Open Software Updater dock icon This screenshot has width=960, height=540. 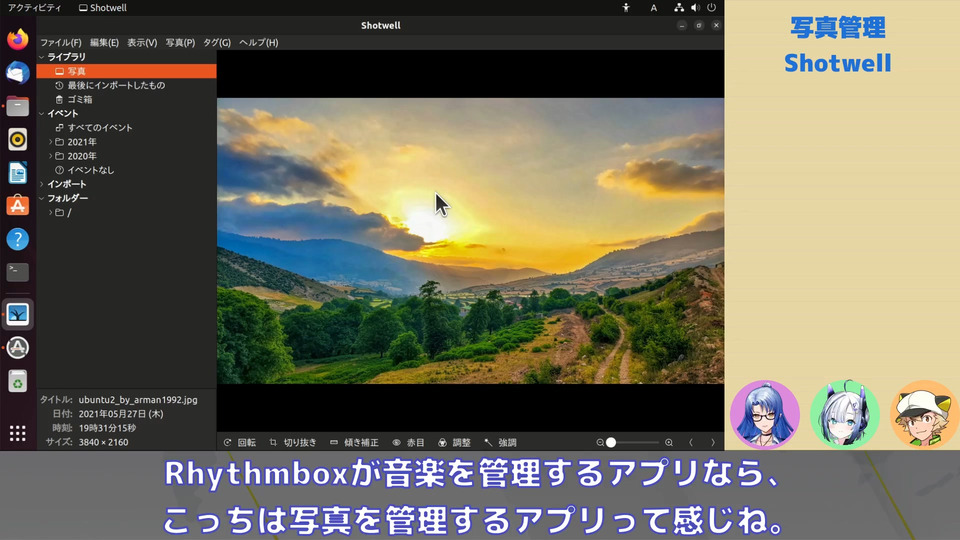click(18, 347)
